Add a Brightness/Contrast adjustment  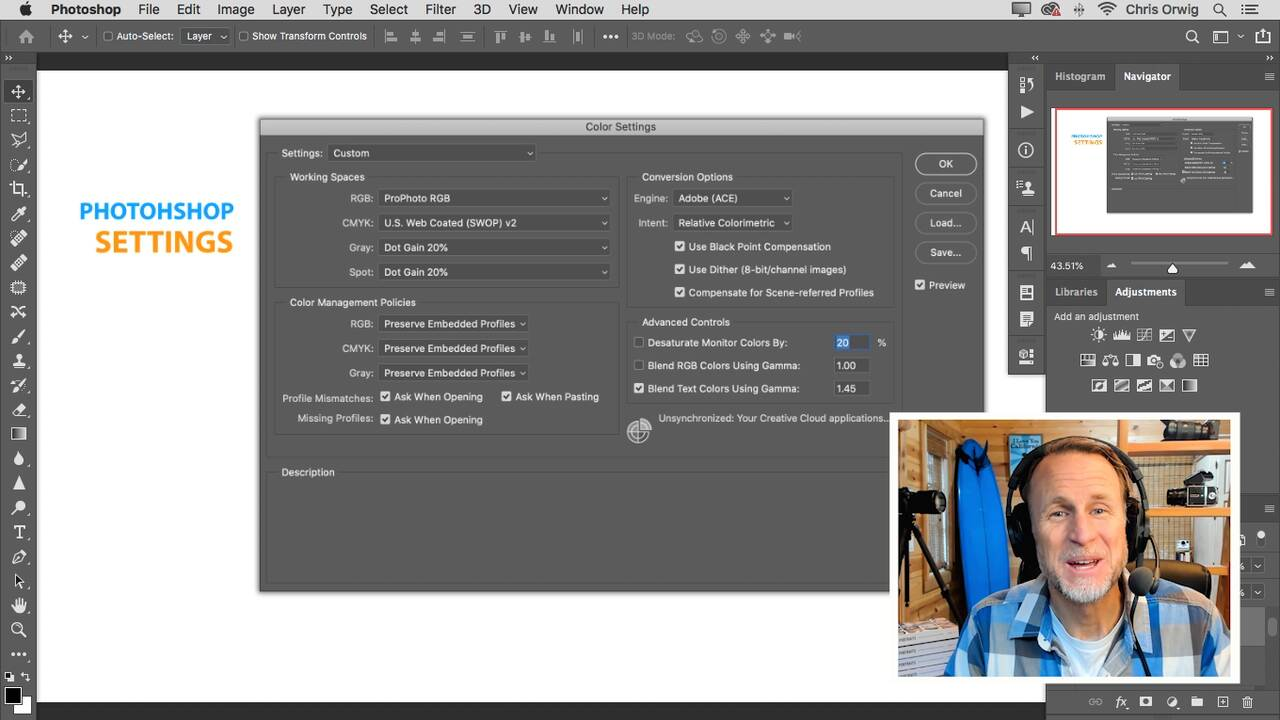tap(1099, 336)
